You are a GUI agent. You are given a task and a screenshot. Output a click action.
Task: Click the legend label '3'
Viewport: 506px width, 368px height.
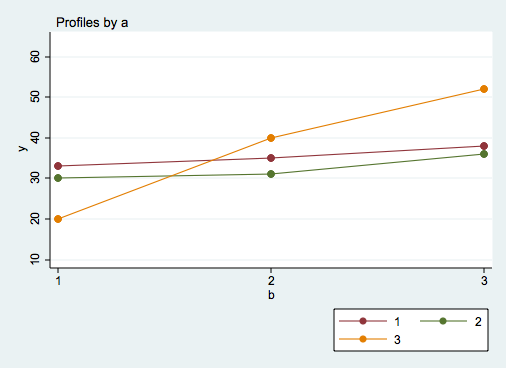[x=397, y=340]
